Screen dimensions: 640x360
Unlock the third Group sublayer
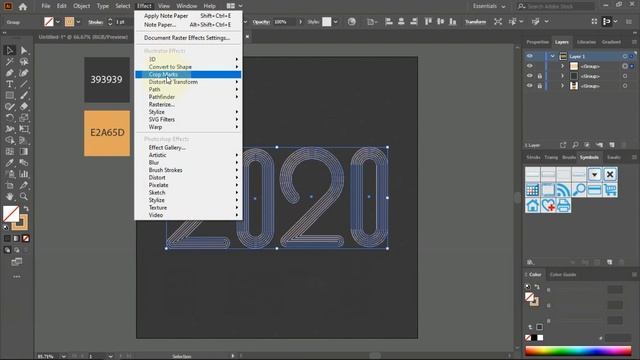click(x=540, y=86)
